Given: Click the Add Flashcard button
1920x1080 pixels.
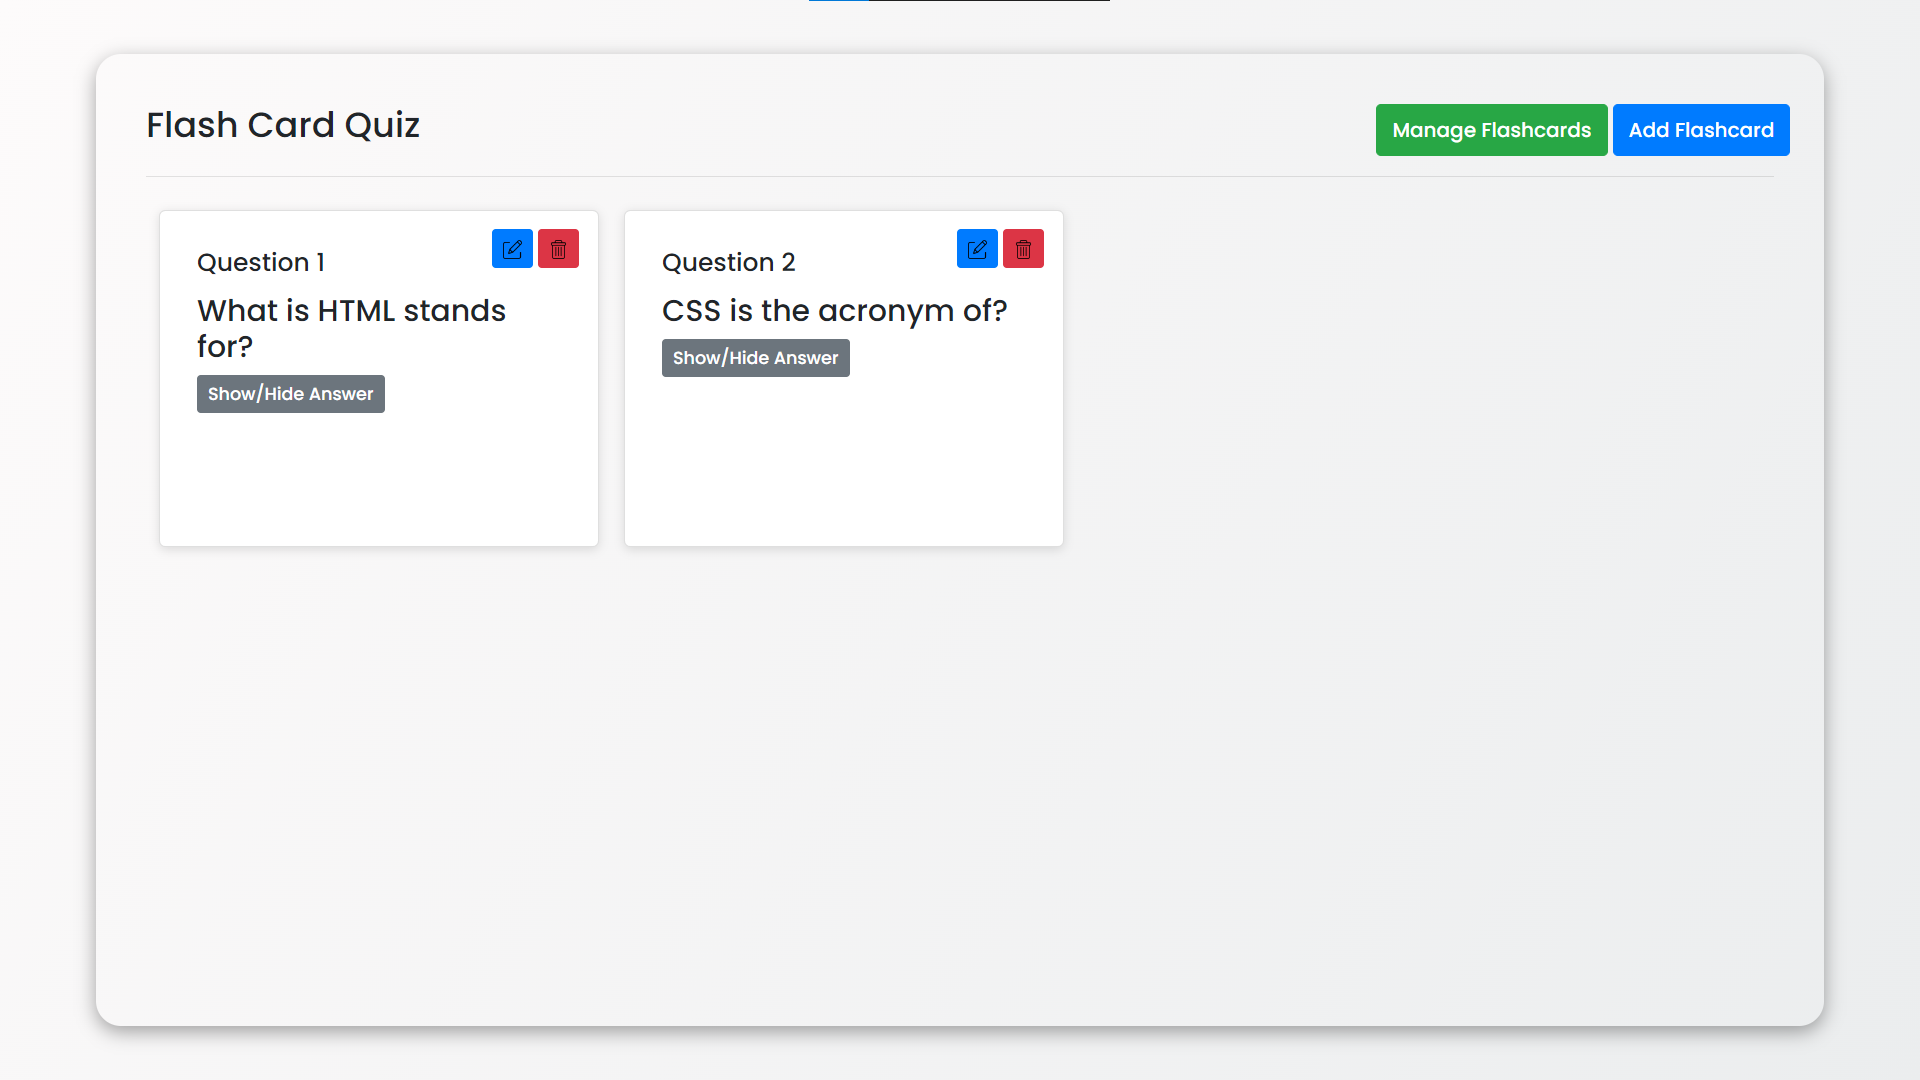Looking at the screenshot, I should 1701,130.
